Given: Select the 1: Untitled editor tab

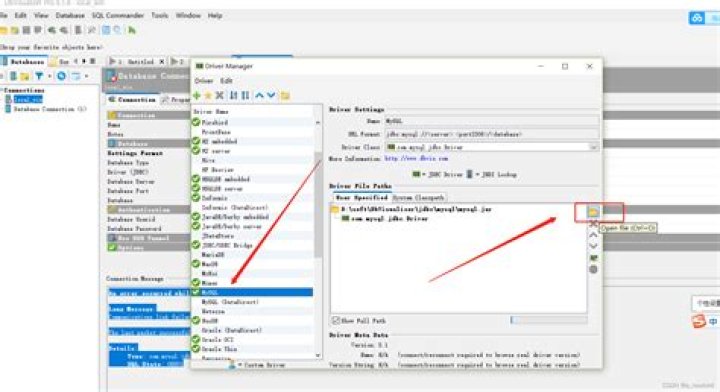Looking at the screenshot, I should coord(136,61).
